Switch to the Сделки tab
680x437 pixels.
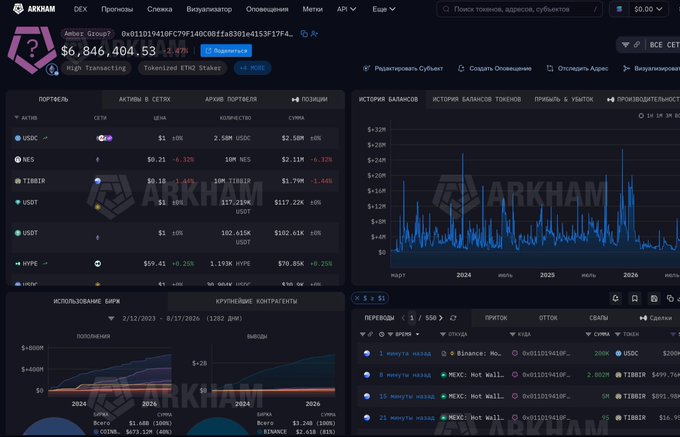tap(656, 318)
